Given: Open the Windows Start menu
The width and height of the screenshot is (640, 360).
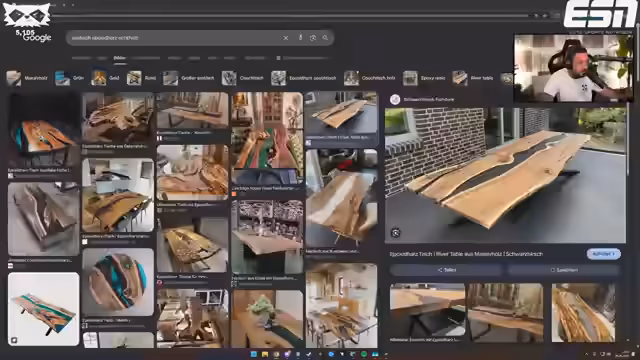Looking at the screenshot, I should [x=253, y=354].
